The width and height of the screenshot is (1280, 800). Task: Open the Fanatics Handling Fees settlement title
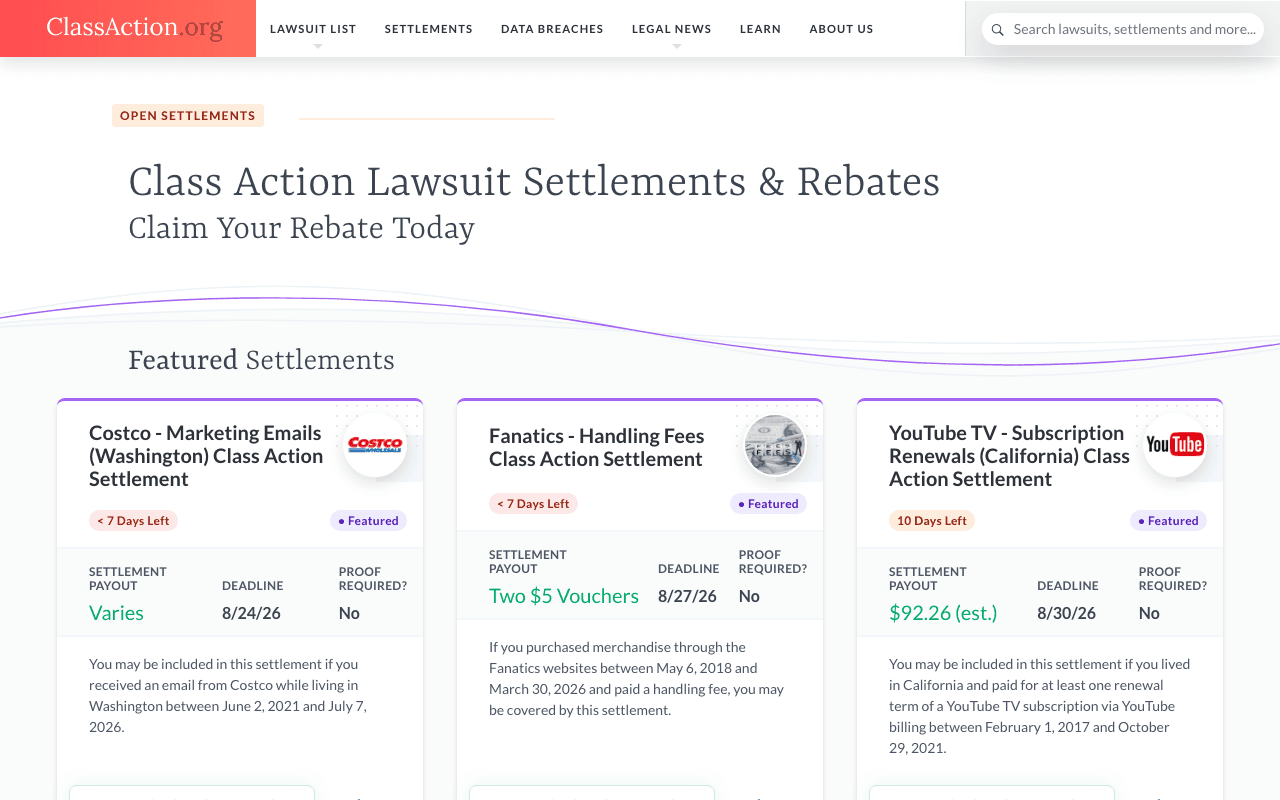(597, 448)
